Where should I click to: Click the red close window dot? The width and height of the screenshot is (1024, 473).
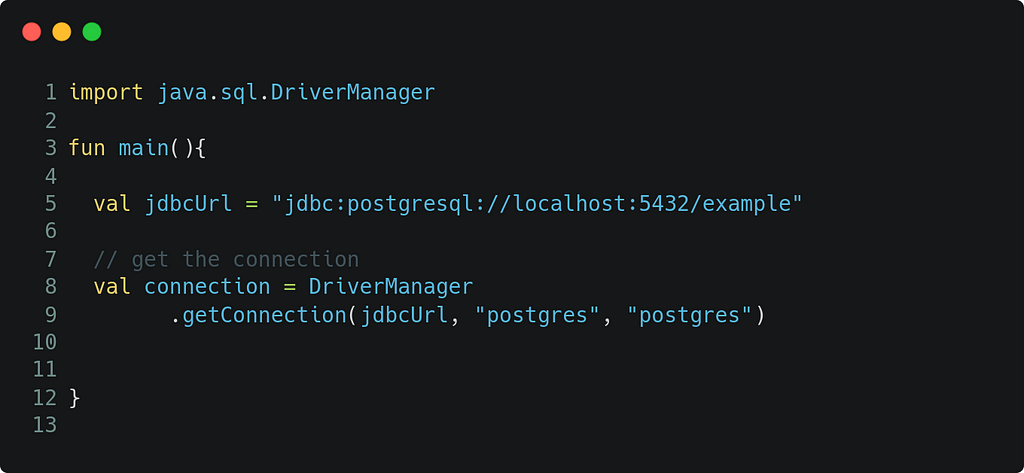31,31
